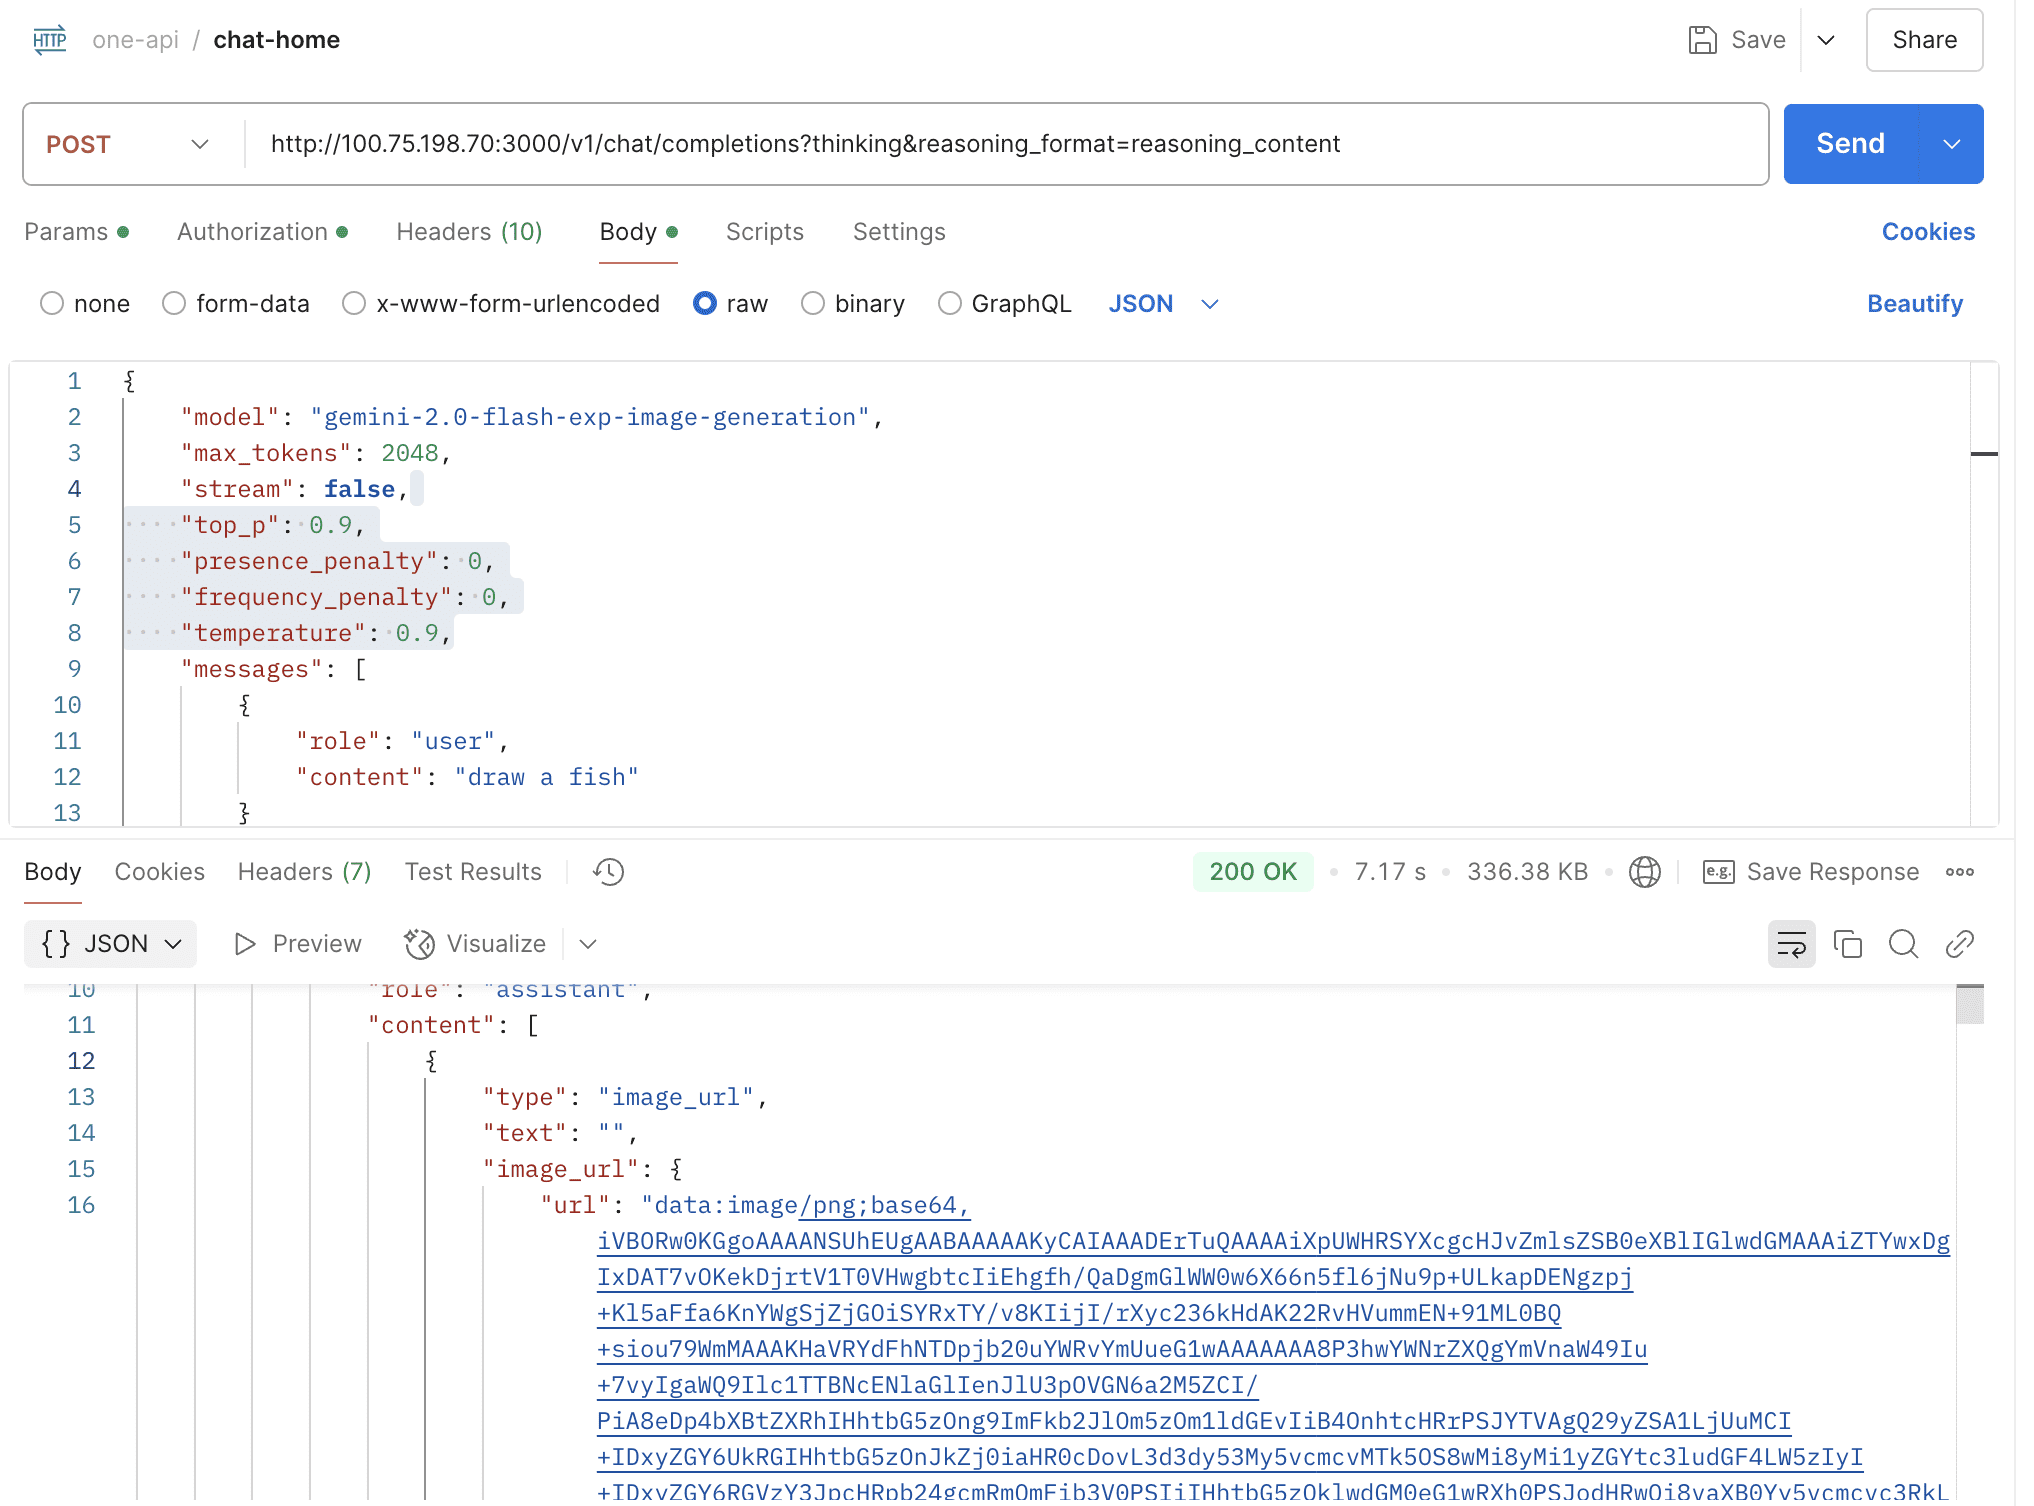The height and width of the screenshot is (1506, 2034).
Task: Choose the GraphQL body option
Action: point(950,303)
